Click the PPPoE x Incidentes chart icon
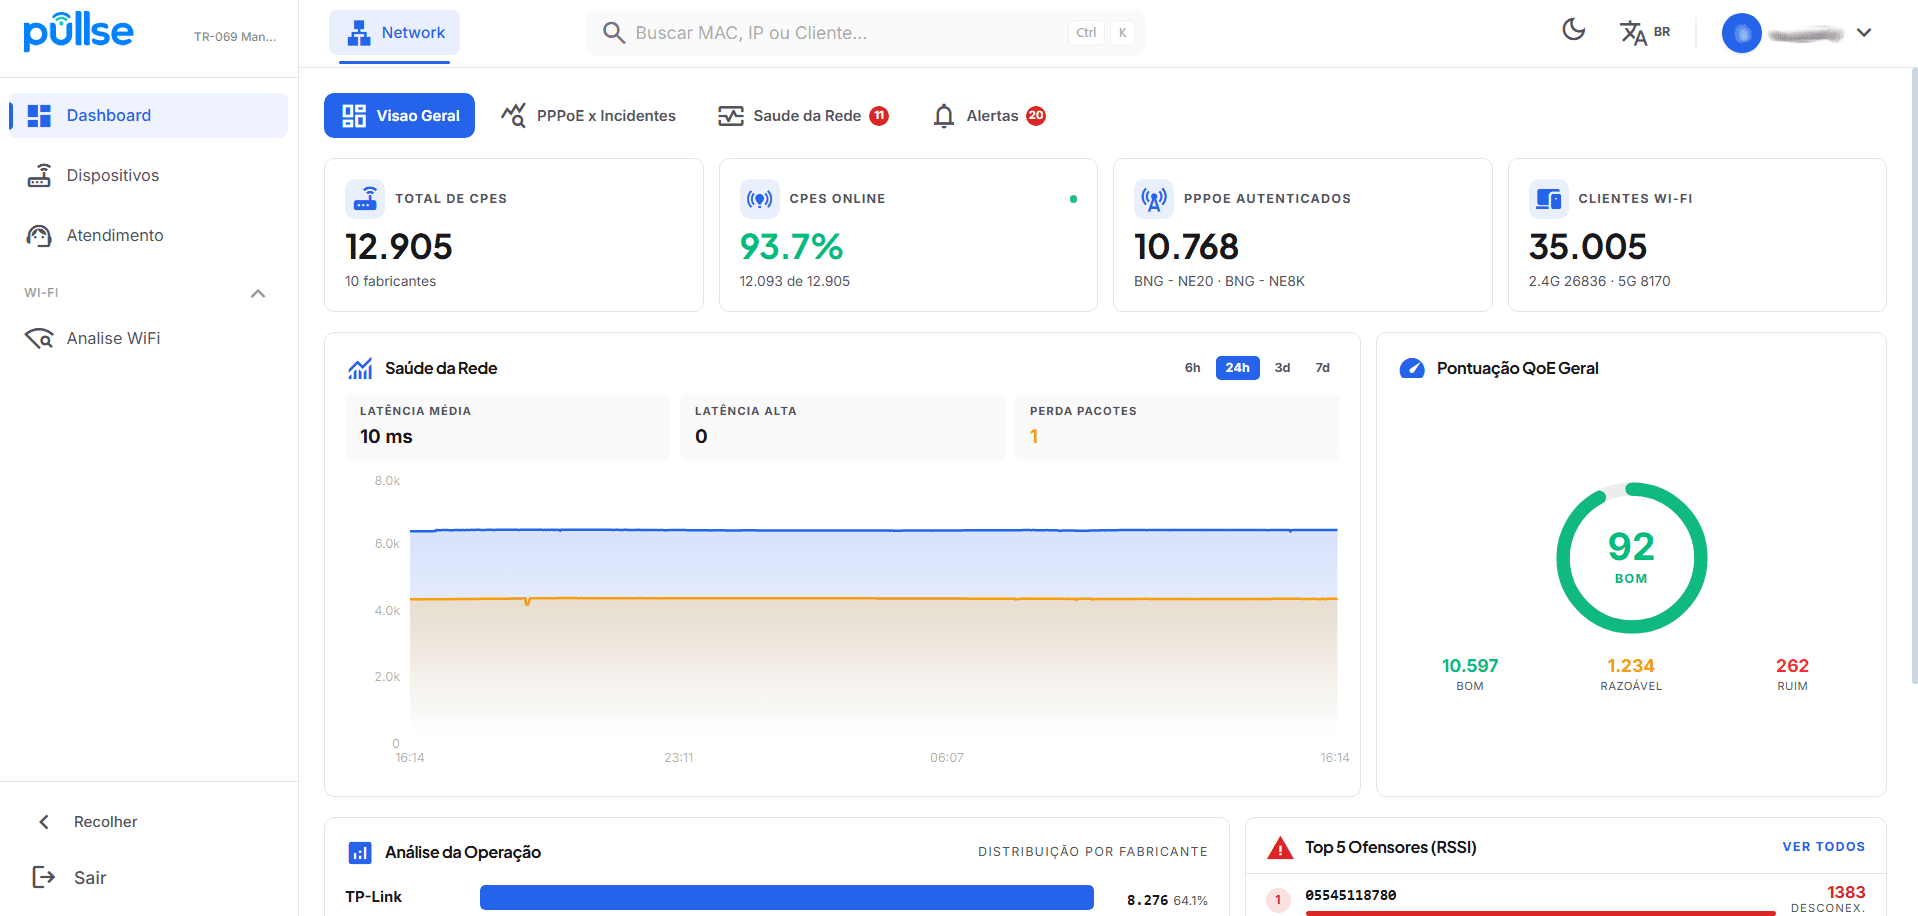Image resolution: width=1918 pixels, height=916 pixels. click(513, 115)
